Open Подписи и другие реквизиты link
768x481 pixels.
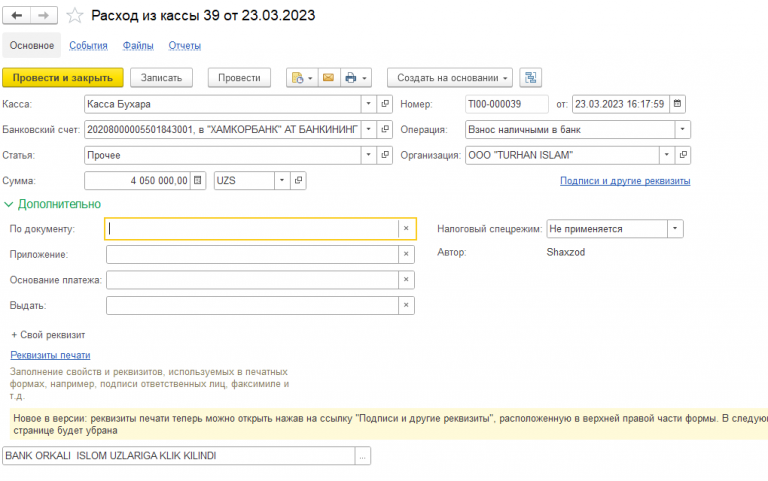coord(625,181)
